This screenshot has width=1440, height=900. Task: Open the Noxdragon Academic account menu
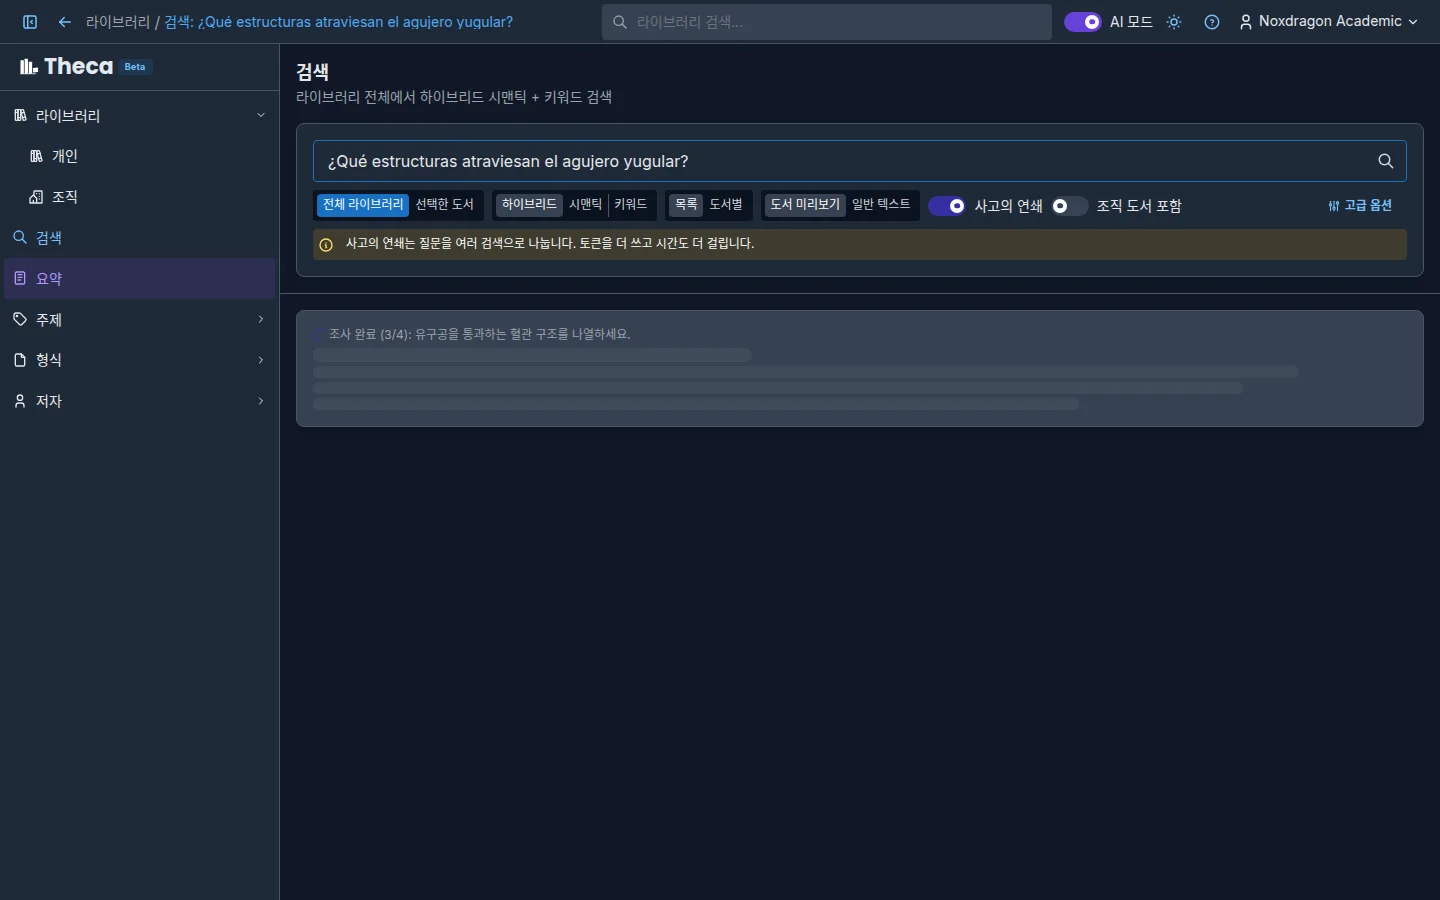click(x=1328, y=22)
